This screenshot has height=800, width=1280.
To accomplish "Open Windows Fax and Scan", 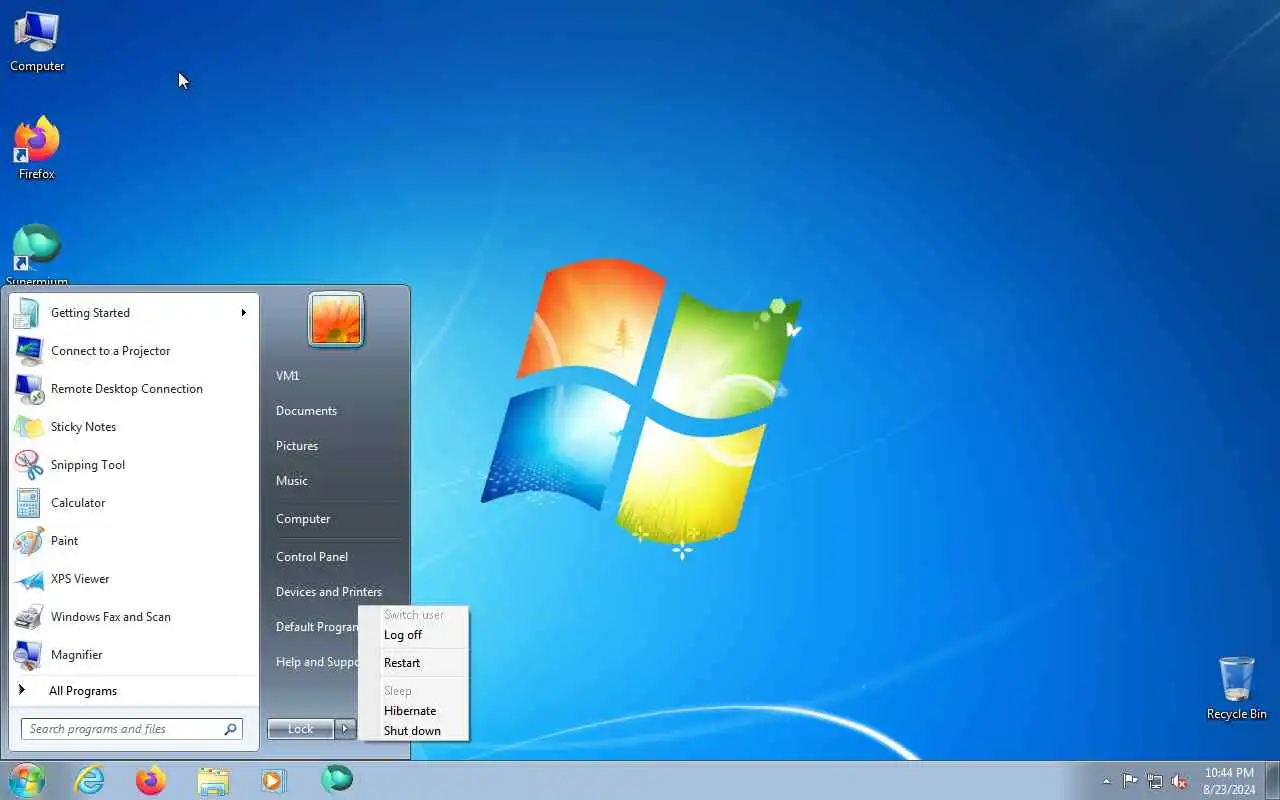I will (134, 617).
